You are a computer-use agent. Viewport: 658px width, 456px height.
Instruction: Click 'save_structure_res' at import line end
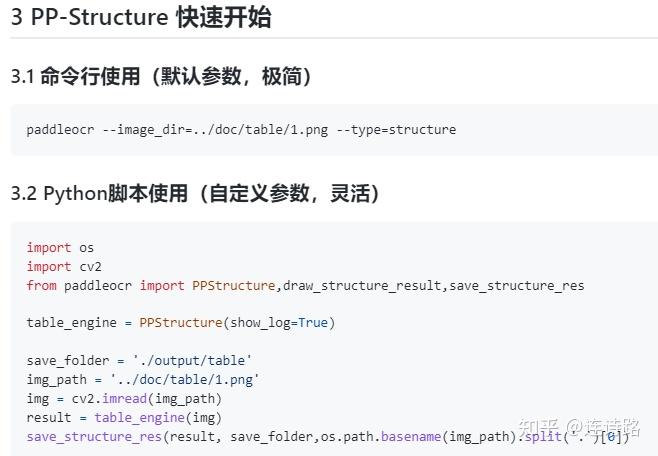point(517,285)
